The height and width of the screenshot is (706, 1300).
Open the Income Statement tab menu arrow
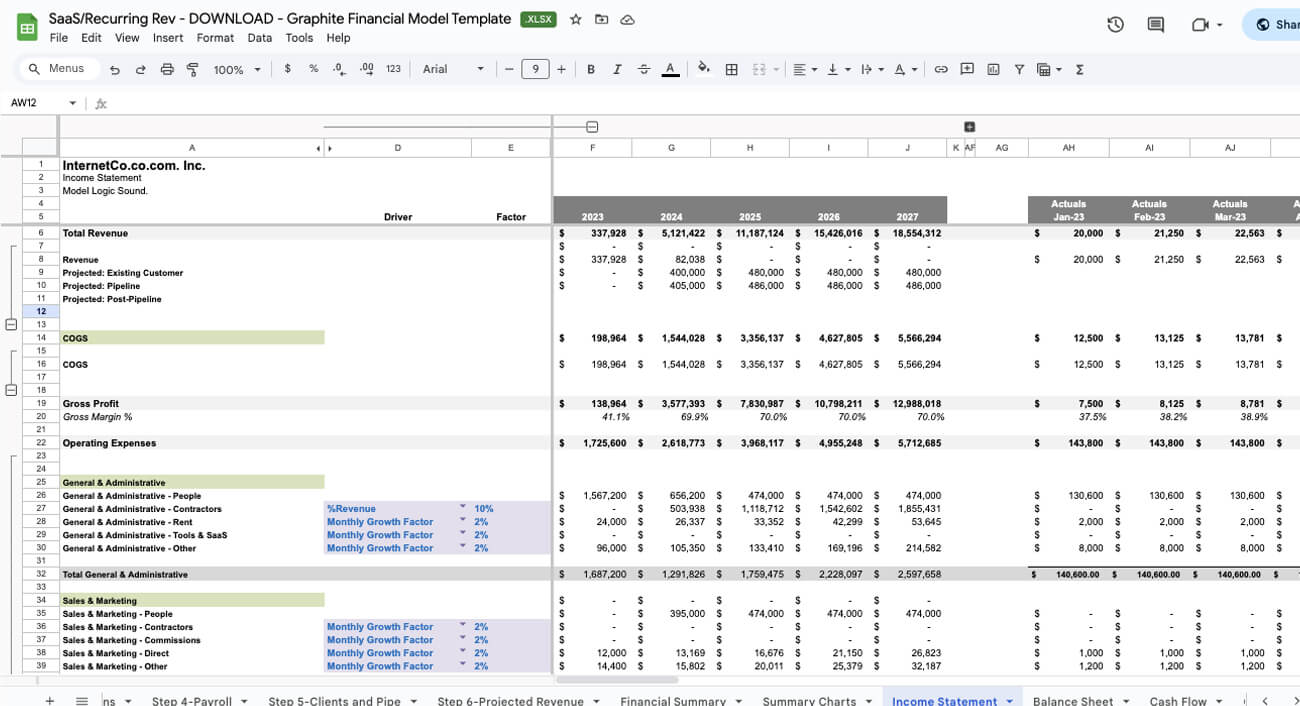tap(1010, 701)
